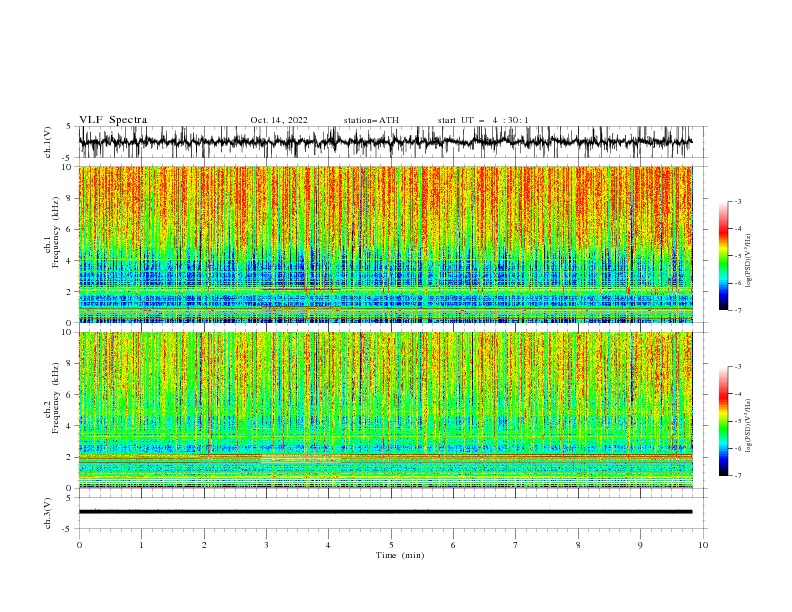Click the "2" tick on the time axis
Image resolution: width=792 pixels, height=612 pixels.
click(x=204, y=545)
